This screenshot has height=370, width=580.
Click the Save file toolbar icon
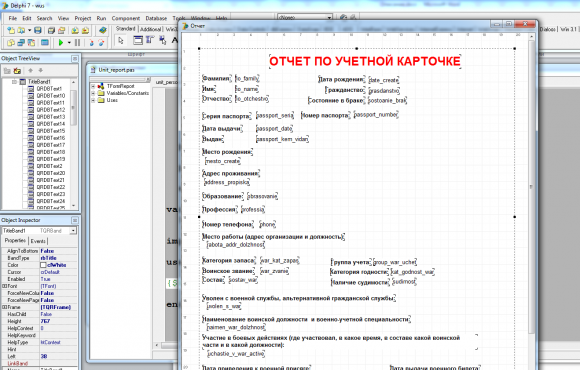point(38,30)
